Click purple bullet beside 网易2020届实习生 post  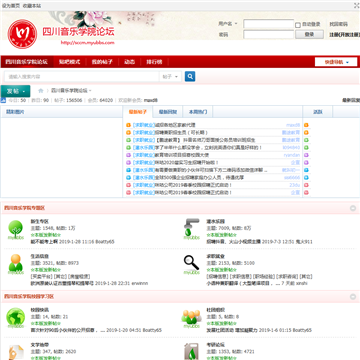128,163
